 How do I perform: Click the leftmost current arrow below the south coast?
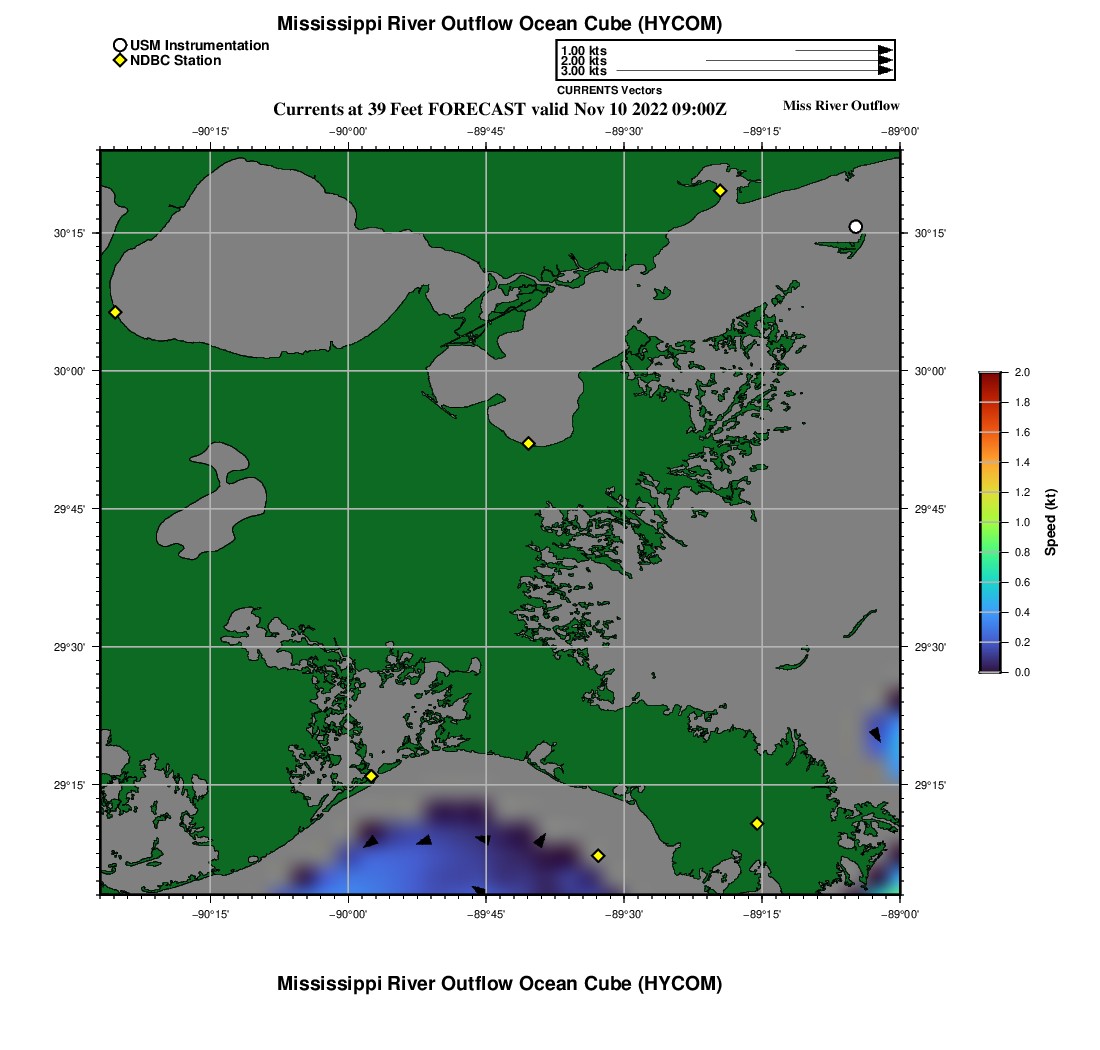(x=370, y=841)
